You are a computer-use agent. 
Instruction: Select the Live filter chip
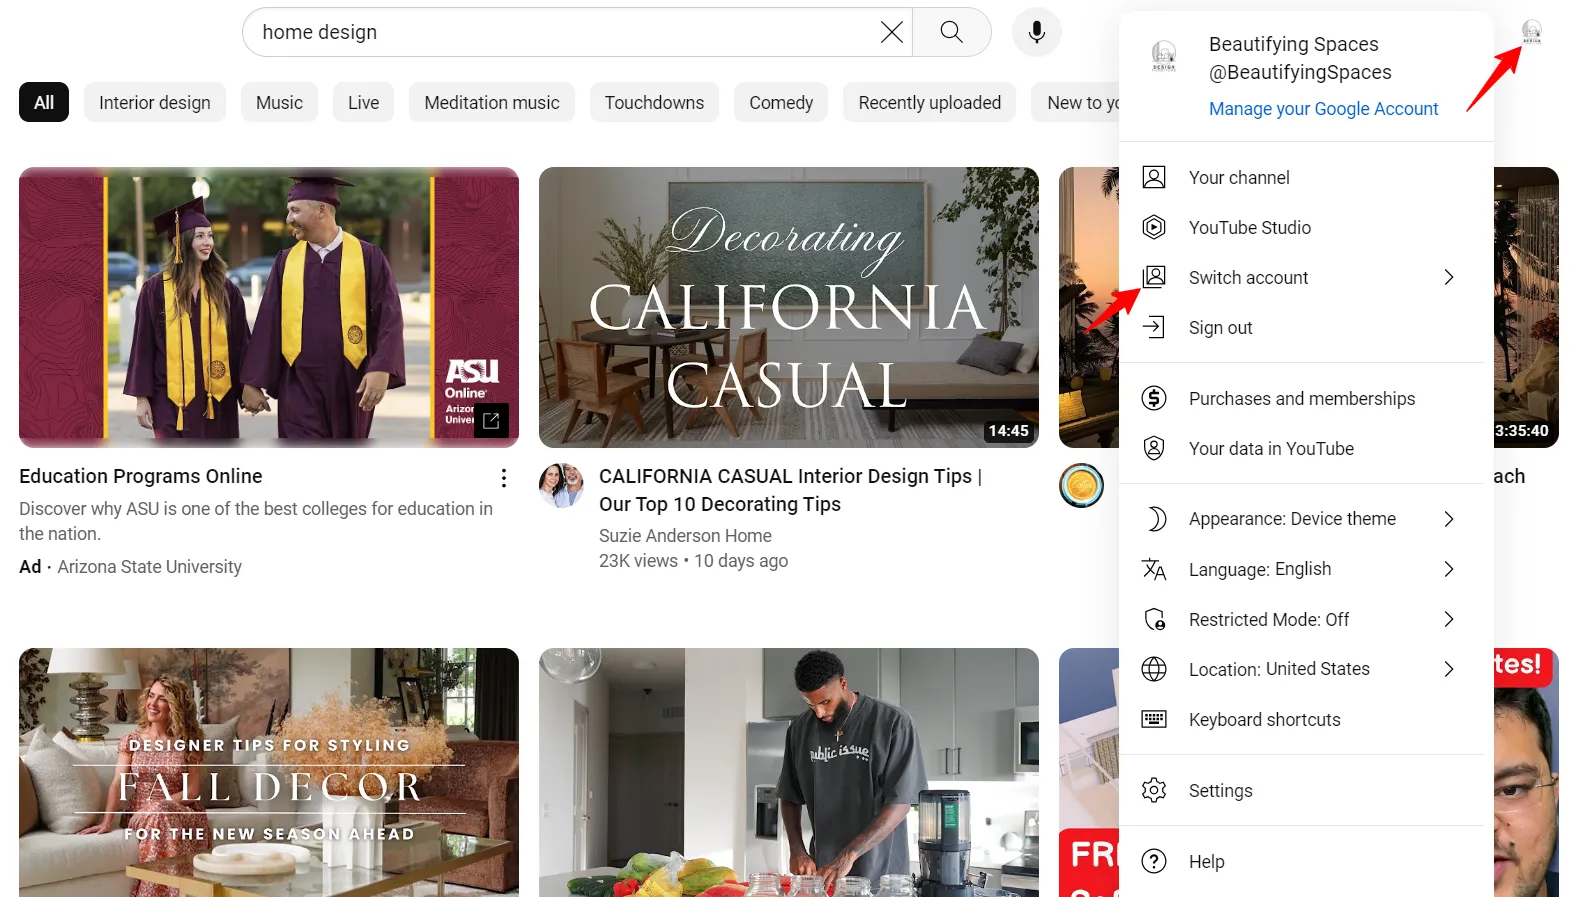point(363,102)
